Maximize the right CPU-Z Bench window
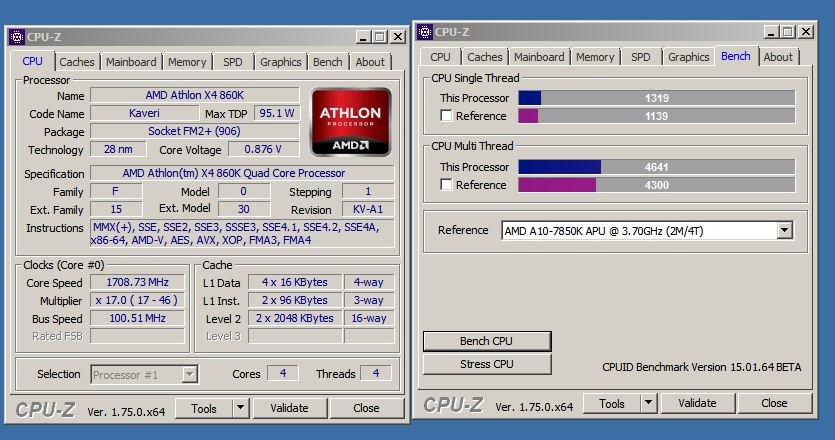This screenshot has width=835, height=440. click(788, 32)
